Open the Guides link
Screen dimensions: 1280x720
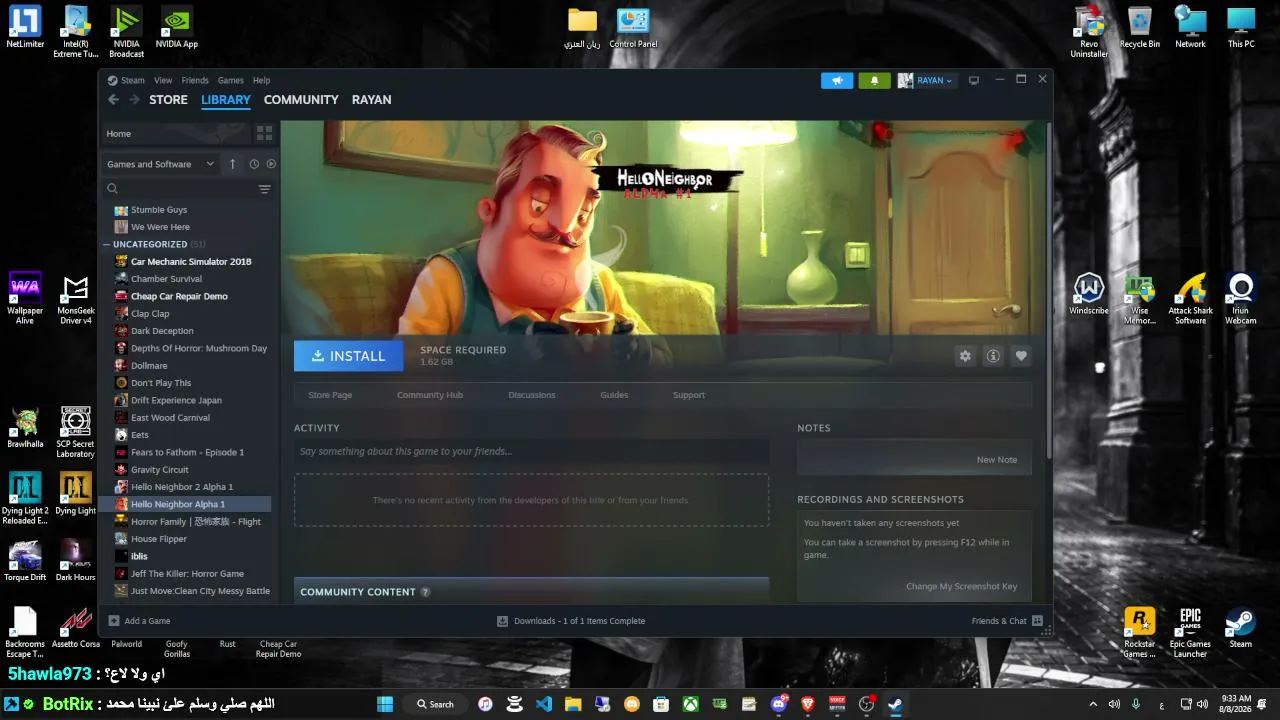tap(614, 395)
